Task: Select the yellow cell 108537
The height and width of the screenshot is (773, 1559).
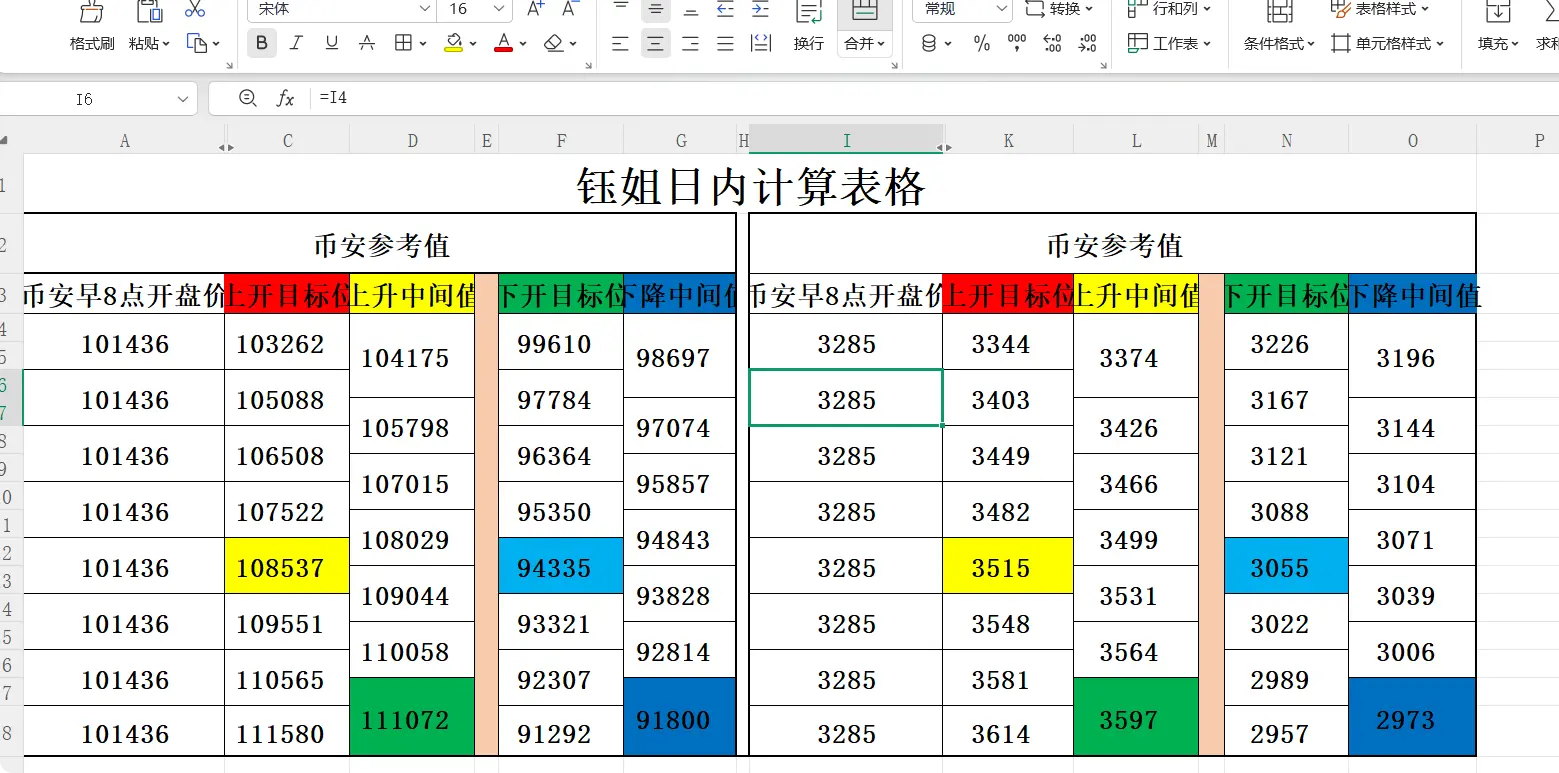Action: pyautogui.click(x=287, y=566)
